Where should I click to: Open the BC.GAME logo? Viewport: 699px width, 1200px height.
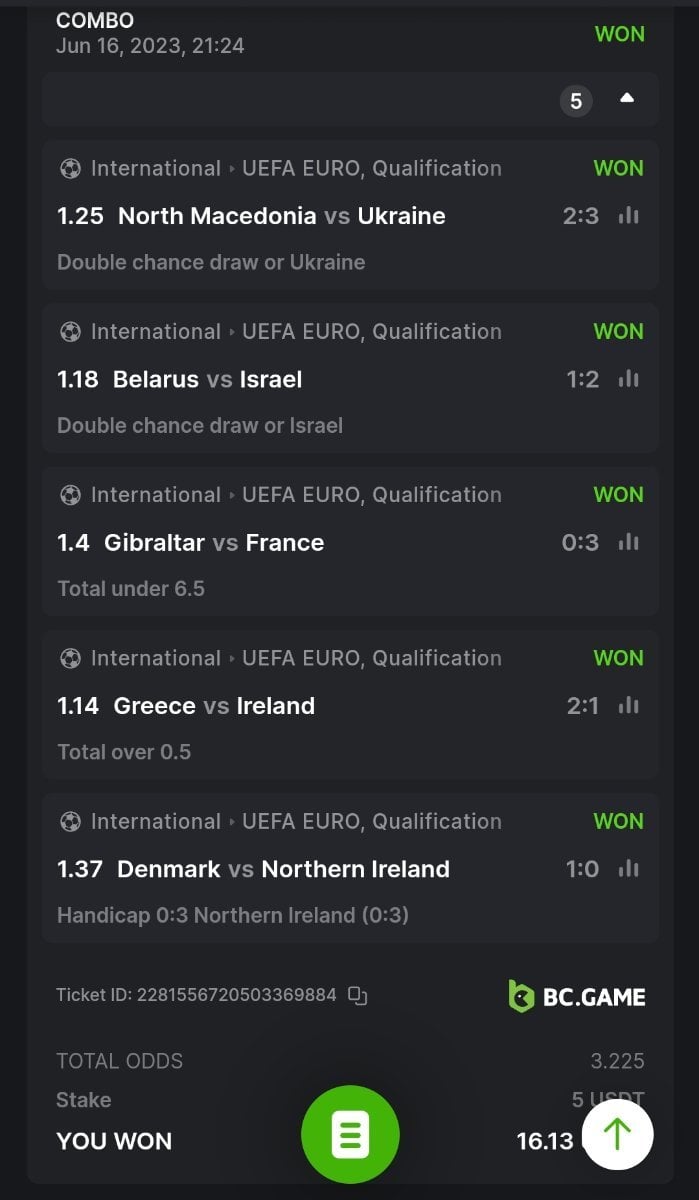(577, 996)
